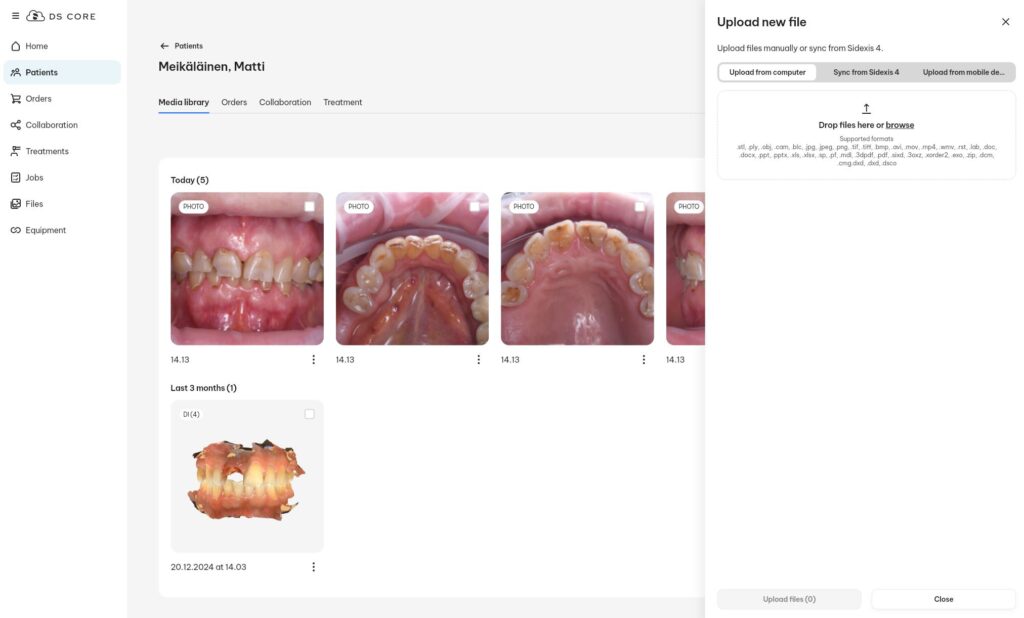The width and height of the screenshot is (1024, 618).
Task: Check the DI (4) scan checkbox
Action: pyautogui.click(x=309, y=414)
